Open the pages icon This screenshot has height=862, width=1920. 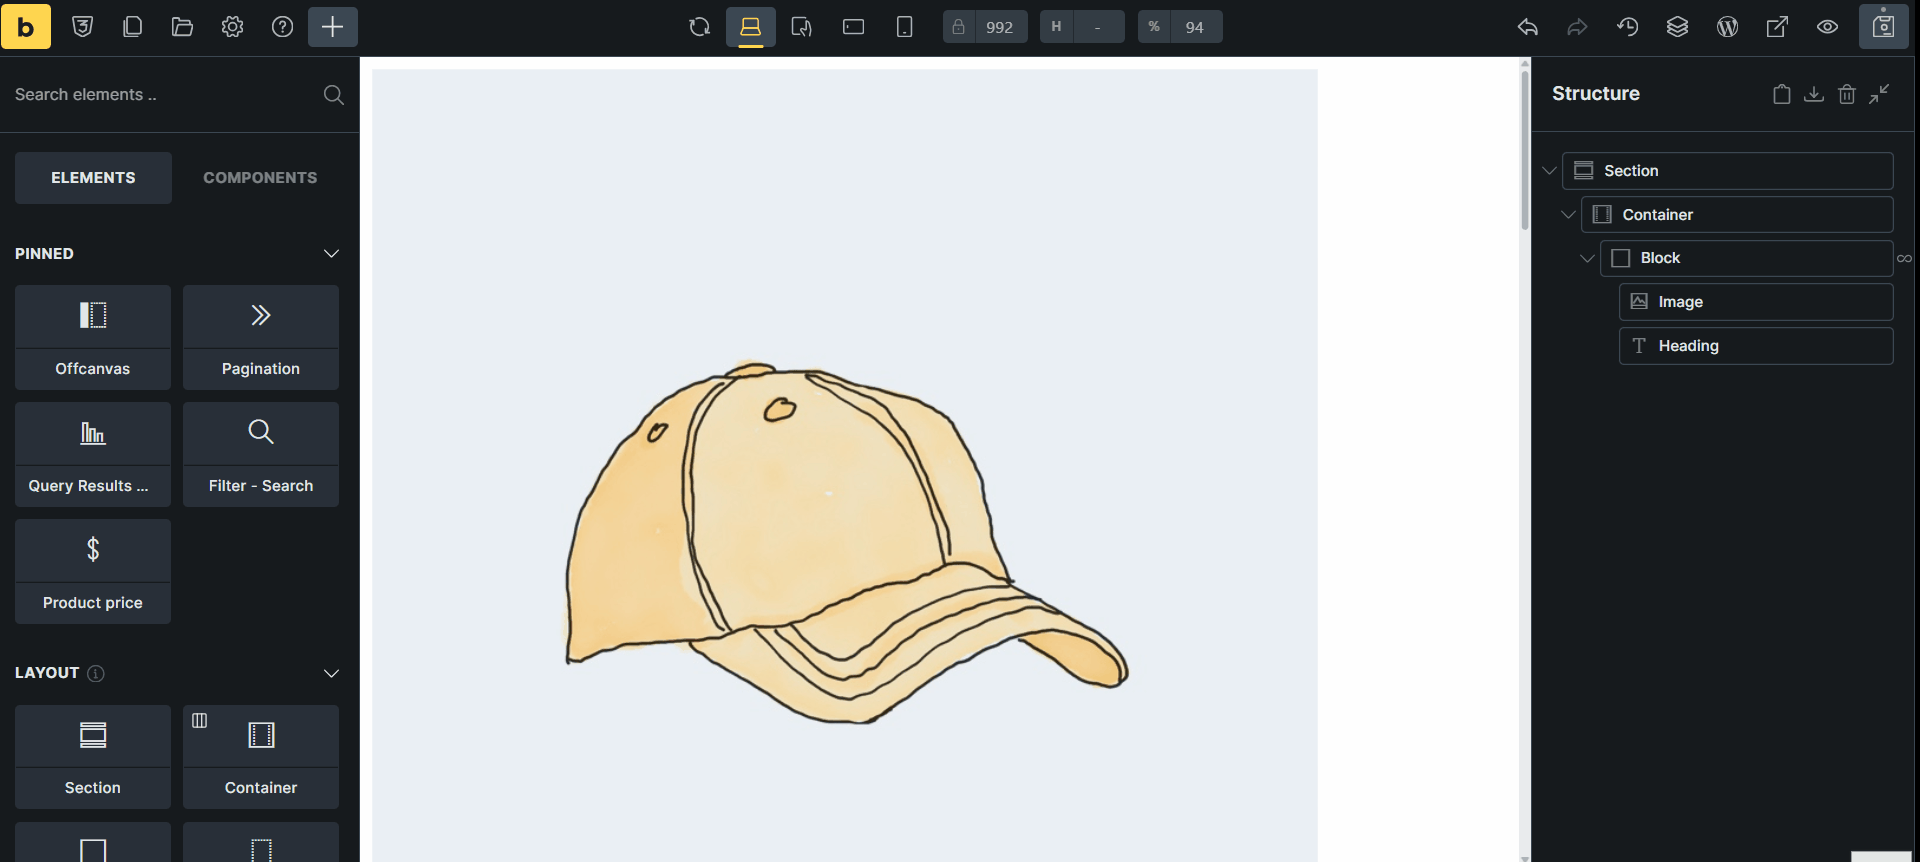(133, 27)
